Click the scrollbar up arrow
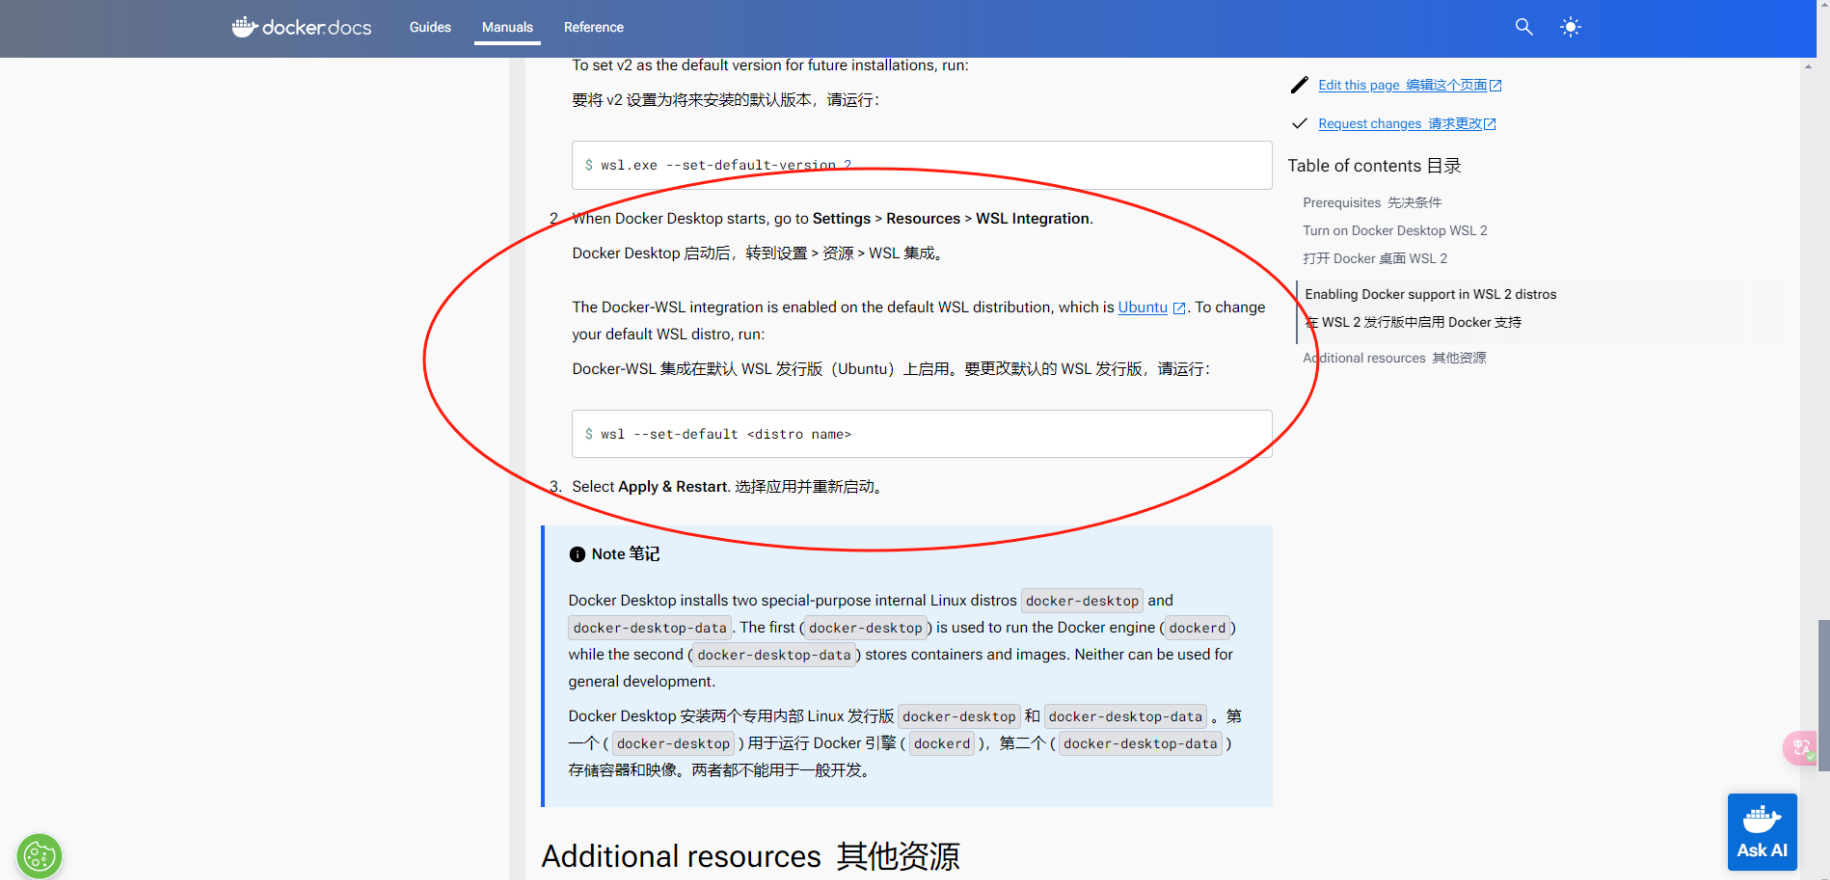The image size is (1830, 880). pos(1808,67)
